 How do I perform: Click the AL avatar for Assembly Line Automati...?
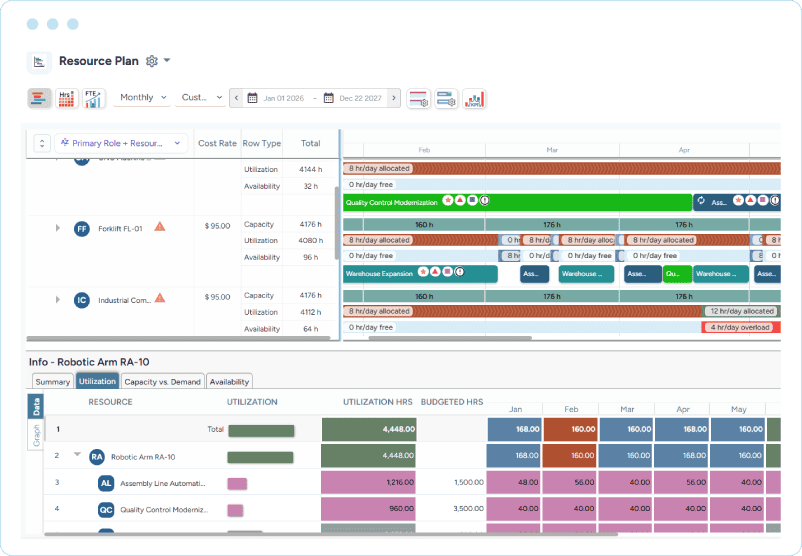[106, 483]
